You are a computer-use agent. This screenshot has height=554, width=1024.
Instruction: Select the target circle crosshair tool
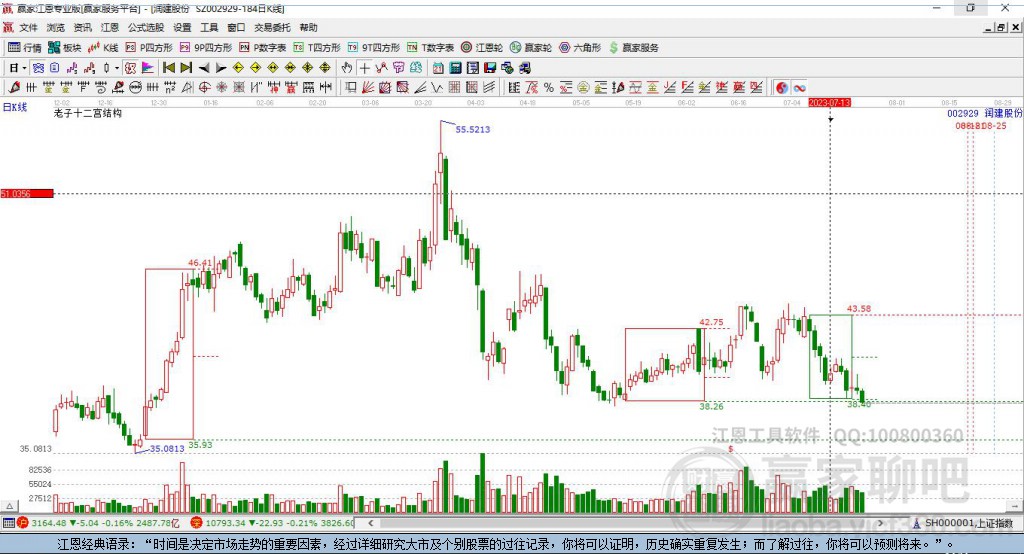(204, 88)
